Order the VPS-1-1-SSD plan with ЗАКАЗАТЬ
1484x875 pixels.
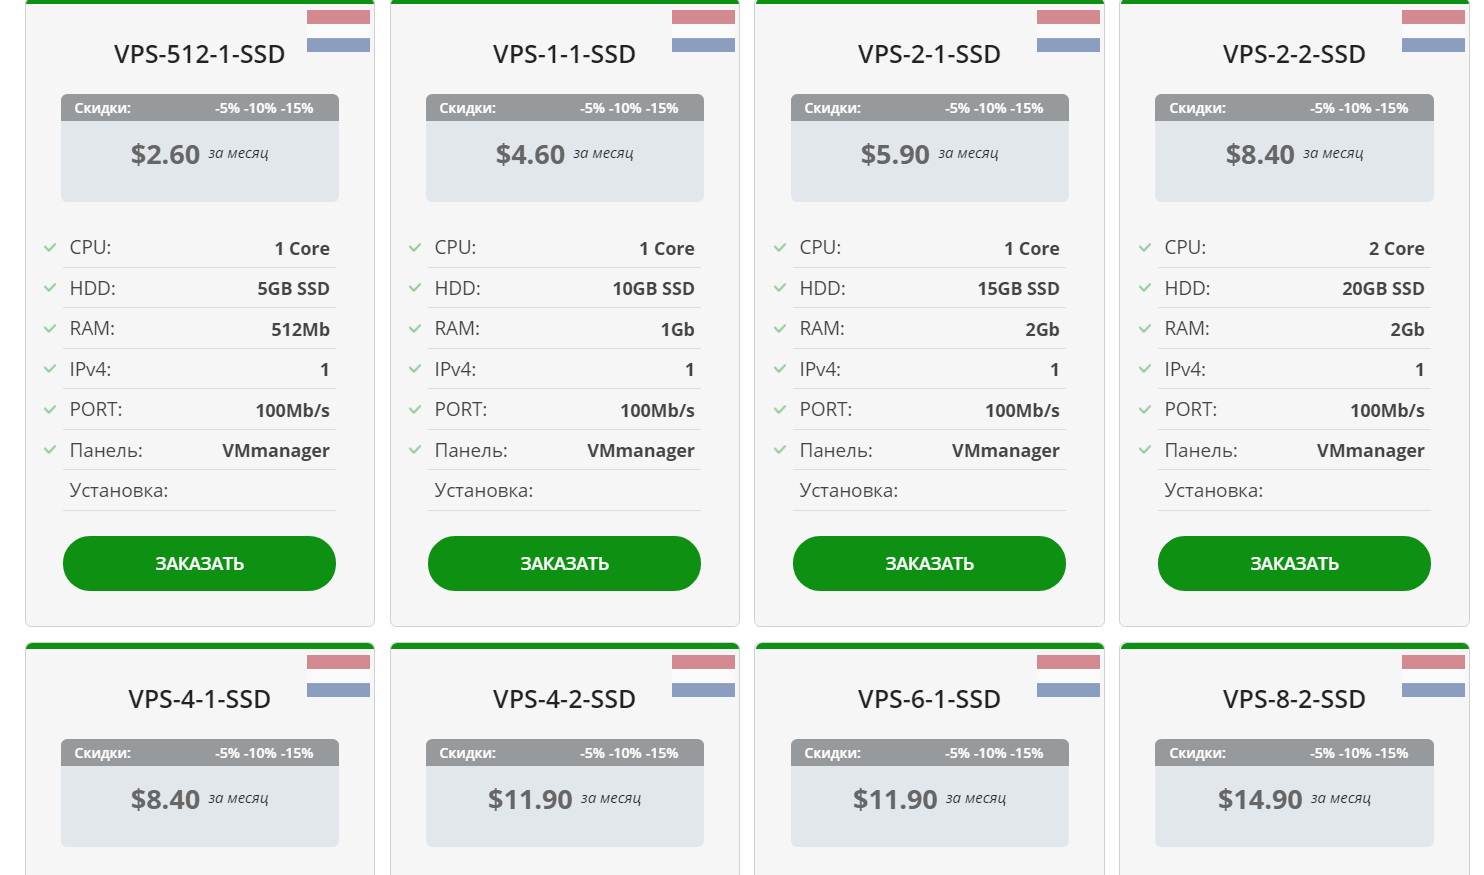click(x=564, y=563)
